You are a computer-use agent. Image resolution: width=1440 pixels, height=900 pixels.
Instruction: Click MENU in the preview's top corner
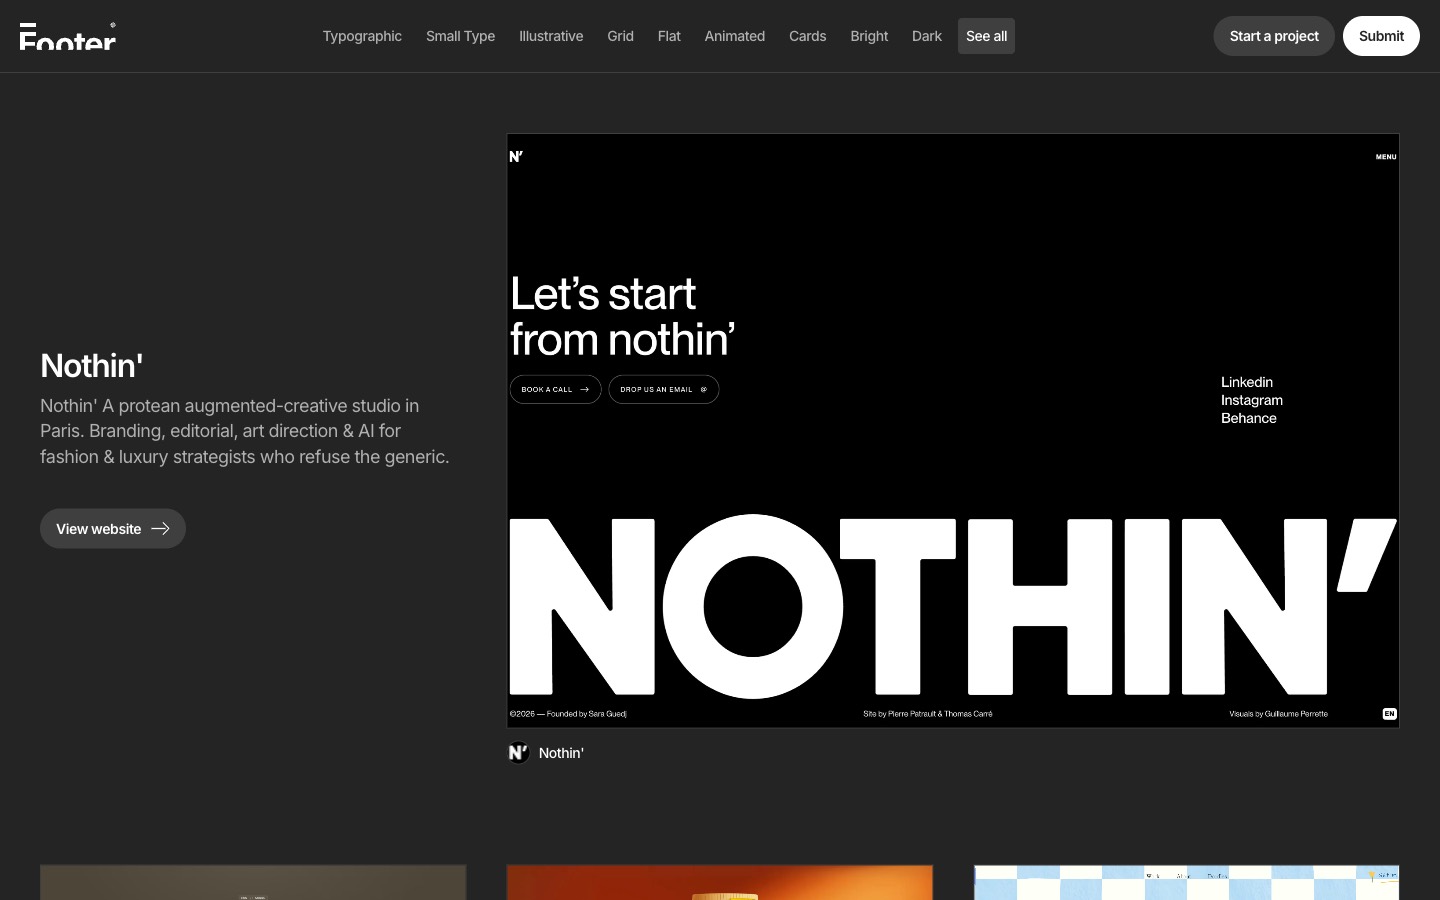(1386, 157)
